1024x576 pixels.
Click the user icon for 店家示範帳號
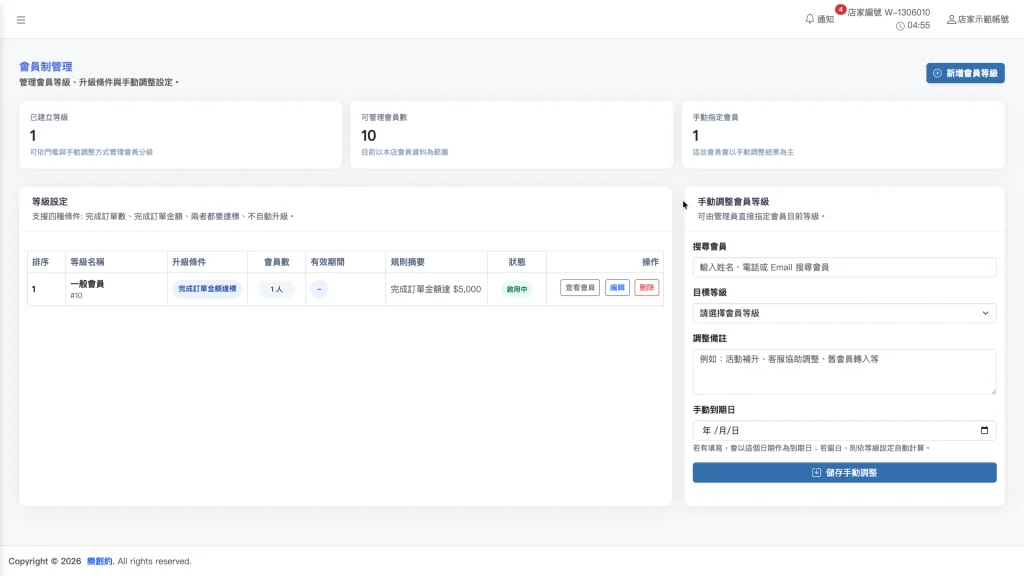(x=951, y=19)
